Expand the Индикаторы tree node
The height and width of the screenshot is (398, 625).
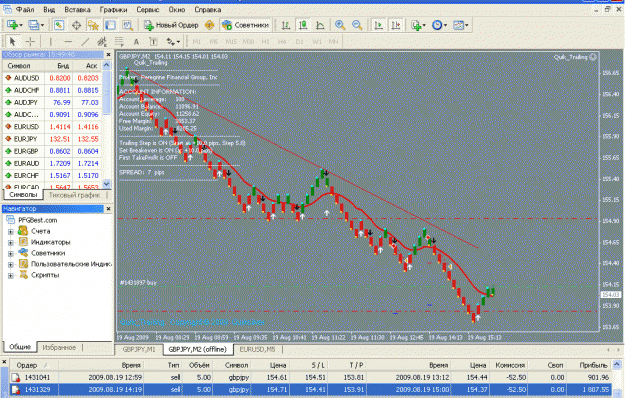tap(11, 242)
